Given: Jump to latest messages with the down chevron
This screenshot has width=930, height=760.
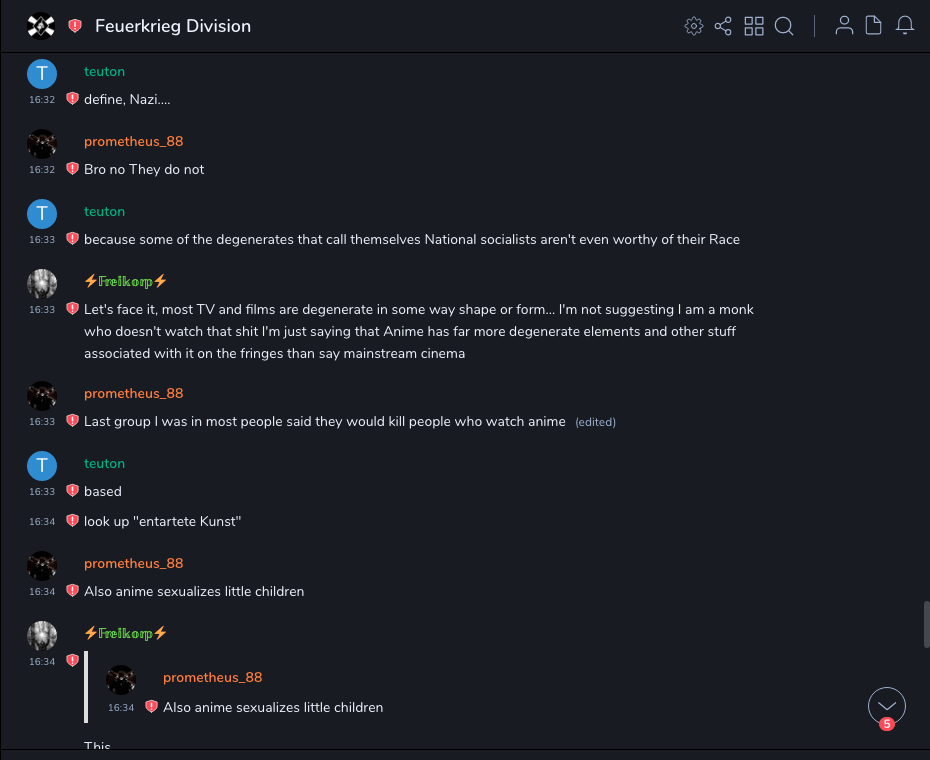Looking at the screenshot, I should (887, 706).
